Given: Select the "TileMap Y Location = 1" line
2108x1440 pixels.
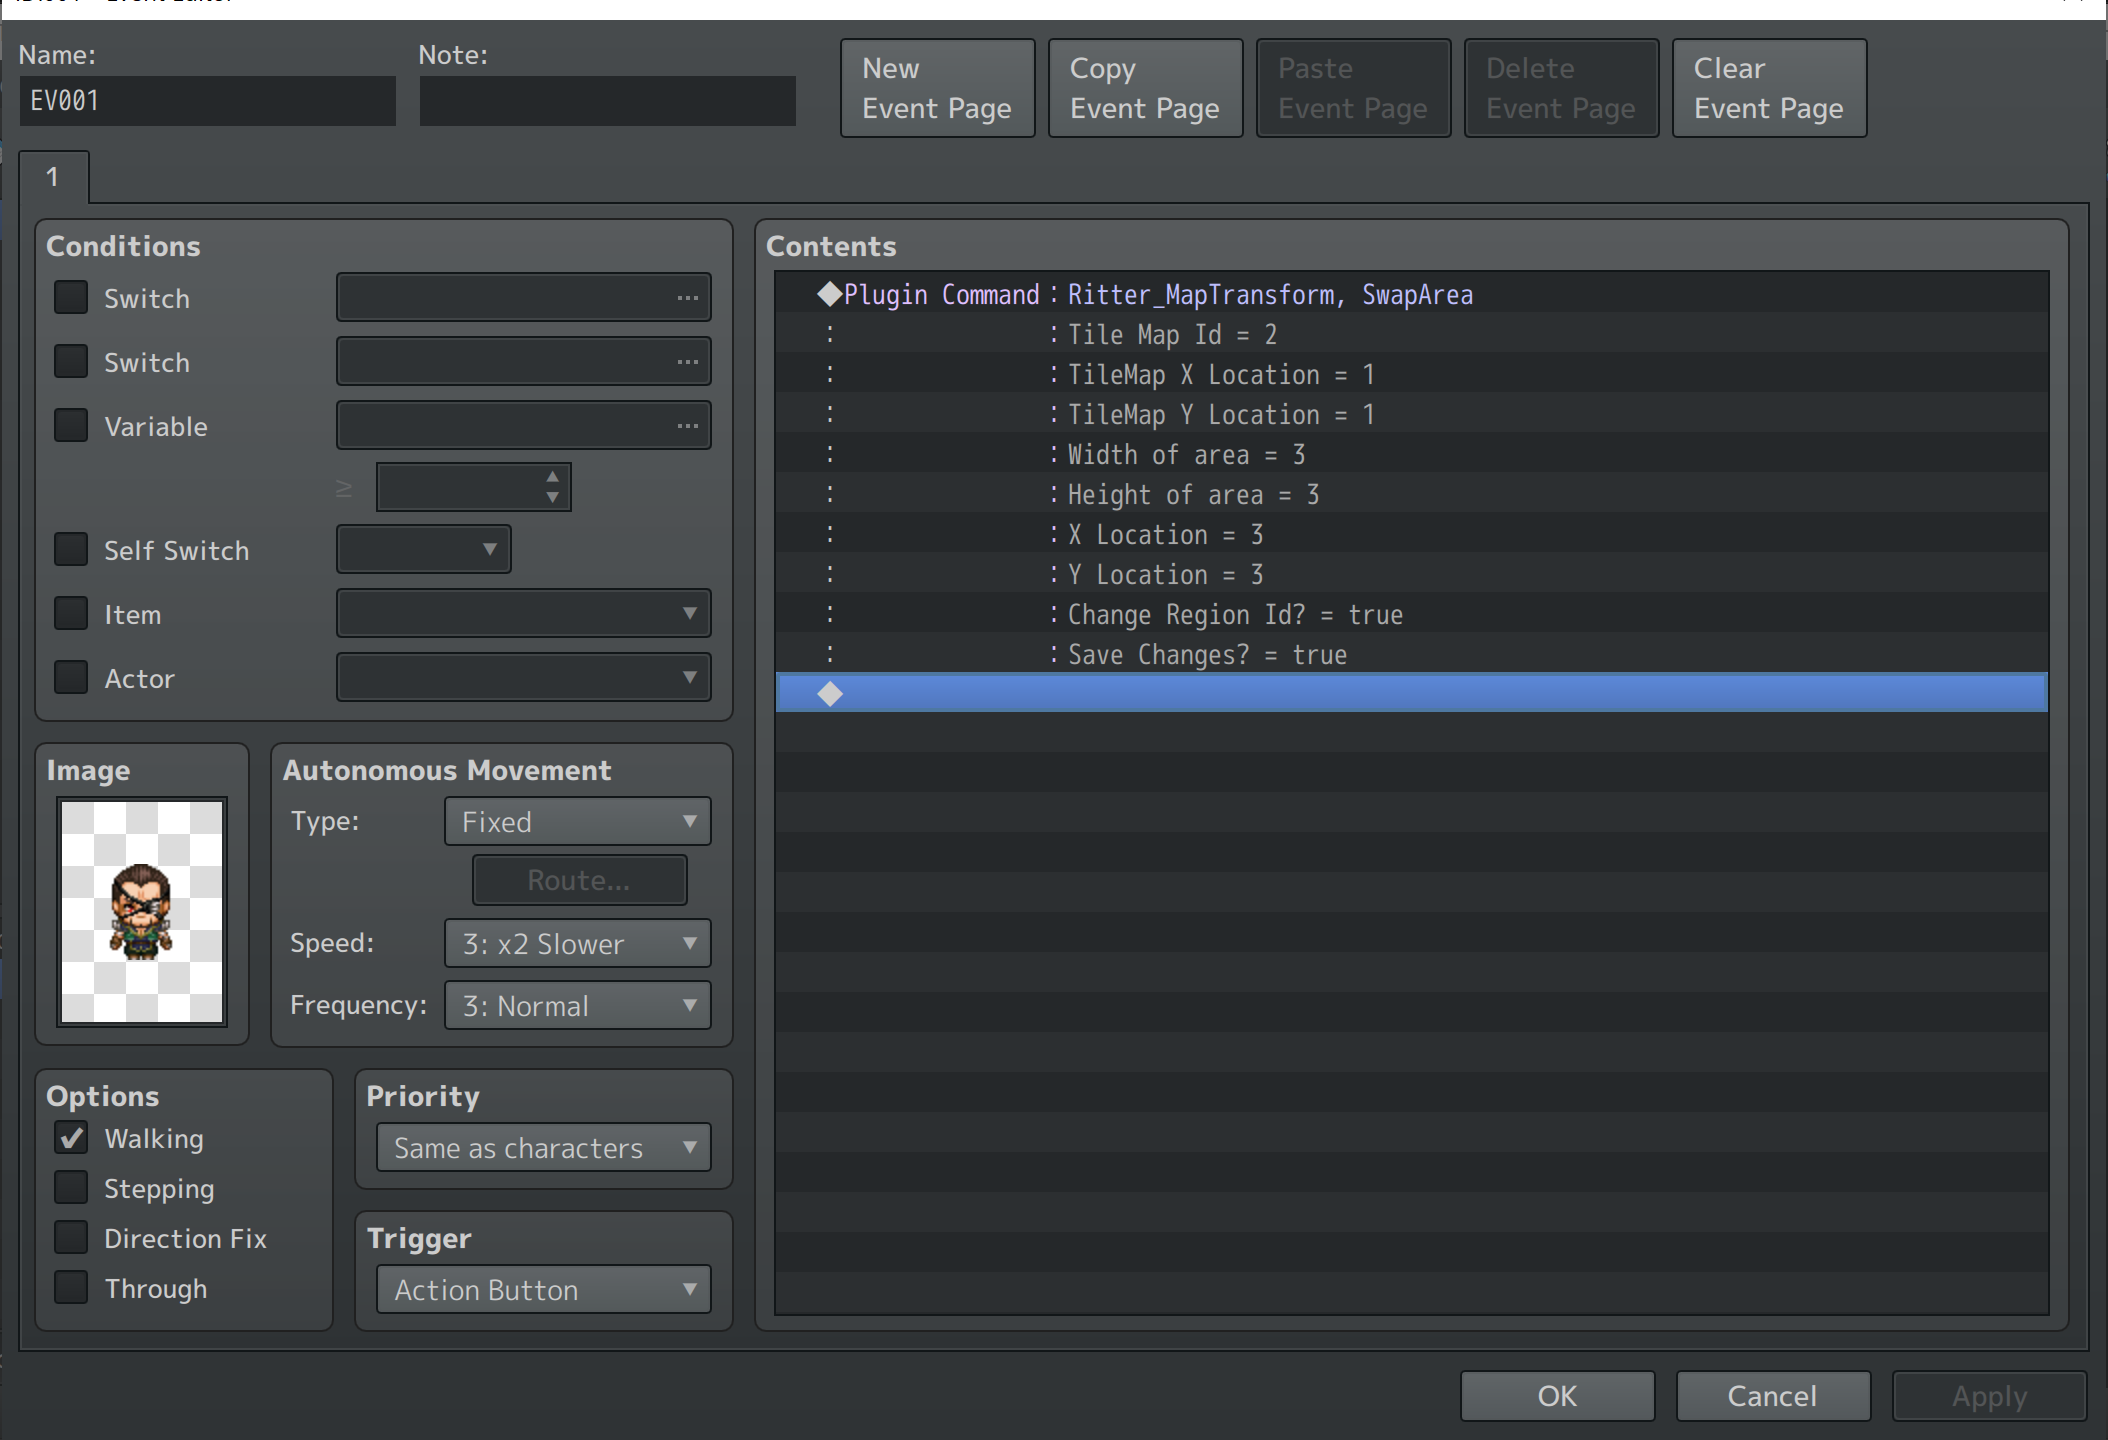Looking at the screenshot, I should (x=1411, y=414).
